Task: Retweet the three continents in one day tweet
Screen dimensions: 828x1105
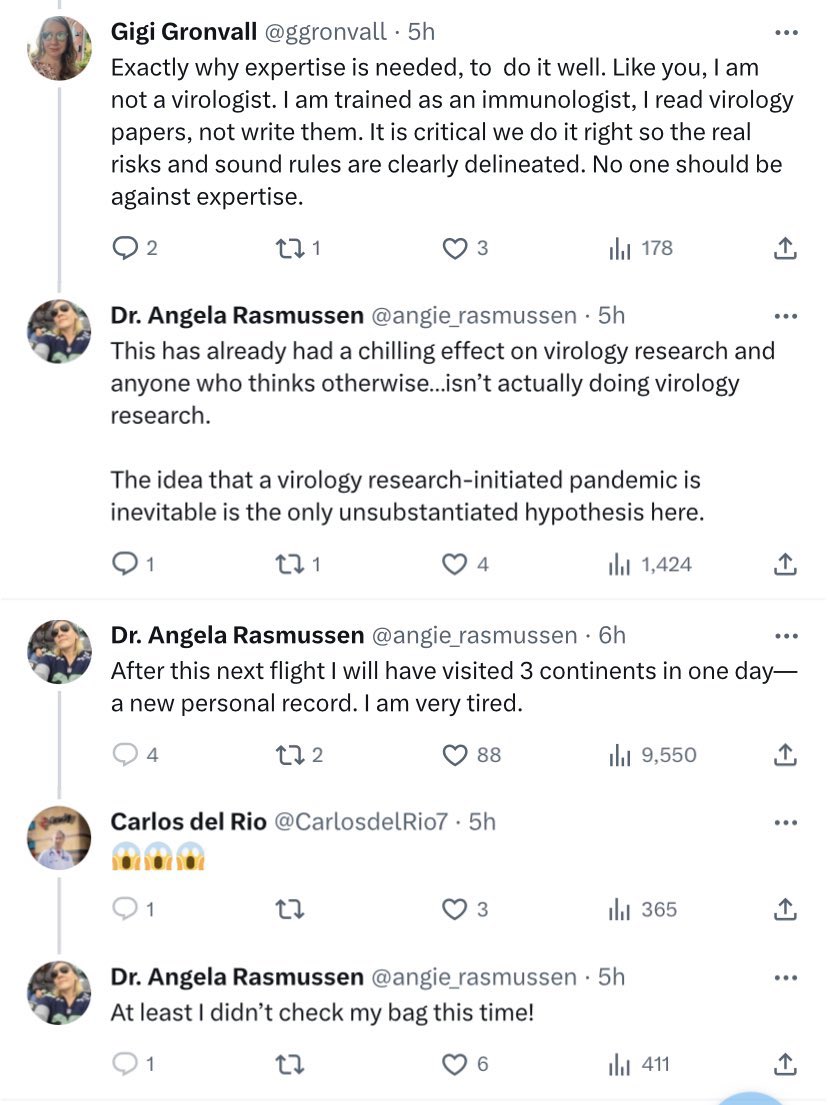Action: 291,755
